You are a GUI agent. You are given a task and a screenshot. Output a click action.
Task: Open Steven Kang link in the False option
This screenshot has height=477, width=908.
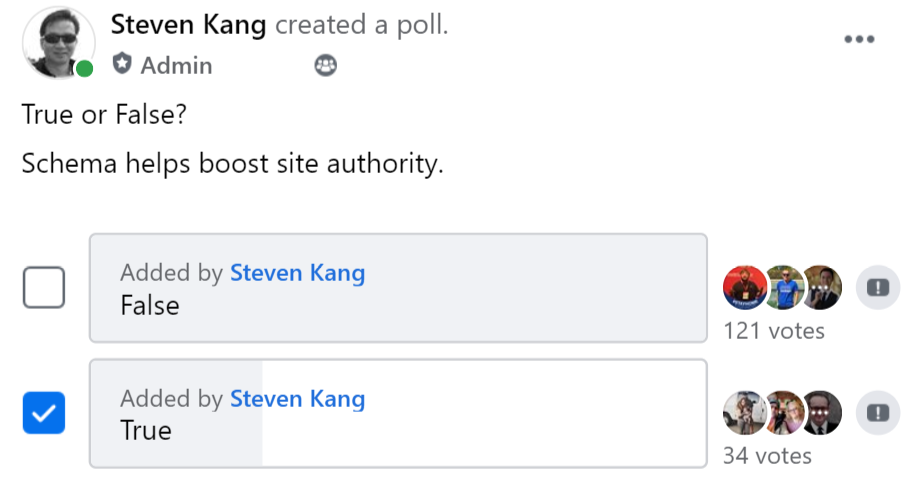click(298, 273)
